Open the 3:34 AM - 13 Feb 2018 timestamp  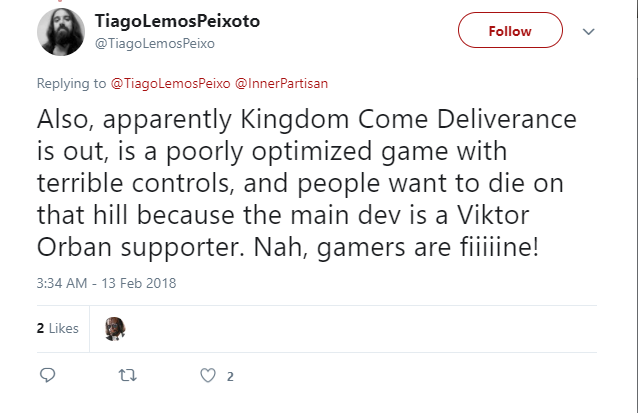[106, 283]
